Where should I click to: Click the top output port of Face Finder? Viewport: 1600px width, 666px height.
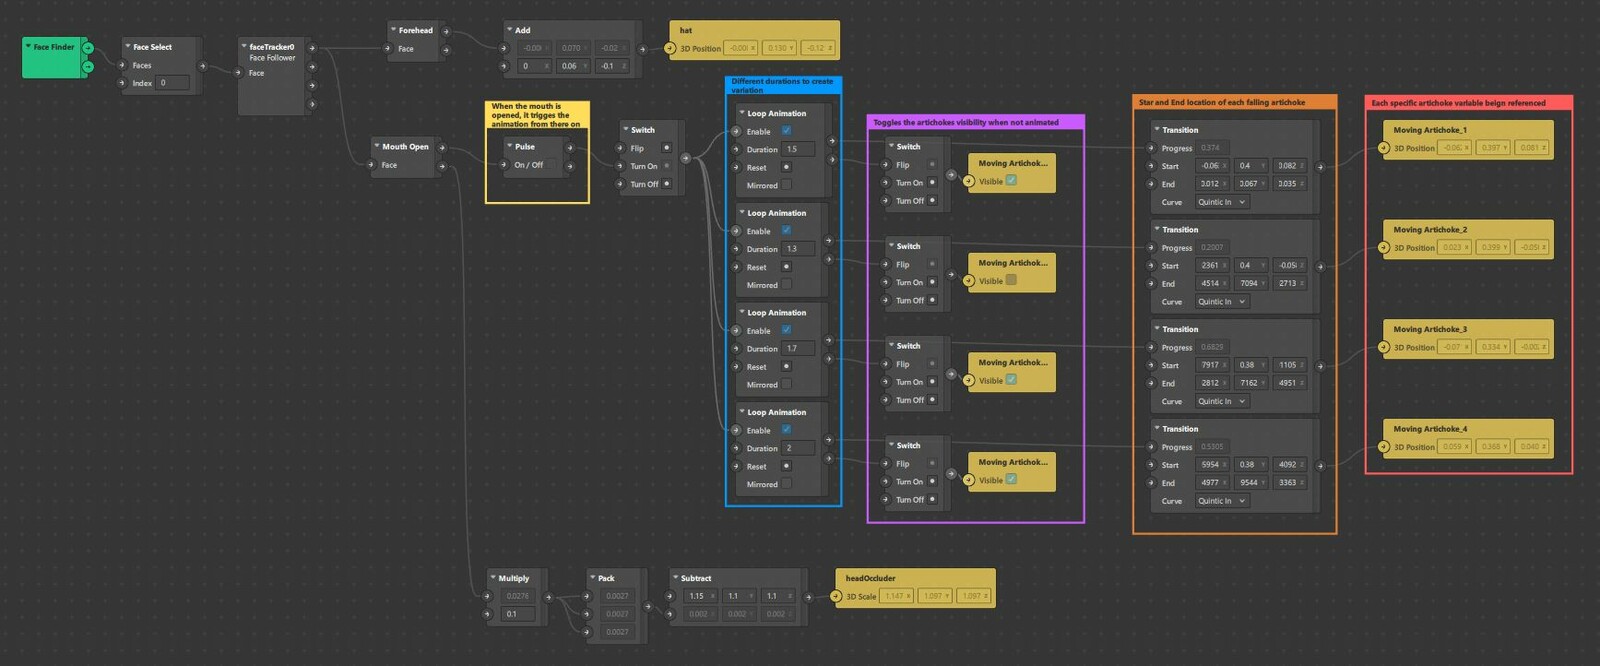[88, 48]
